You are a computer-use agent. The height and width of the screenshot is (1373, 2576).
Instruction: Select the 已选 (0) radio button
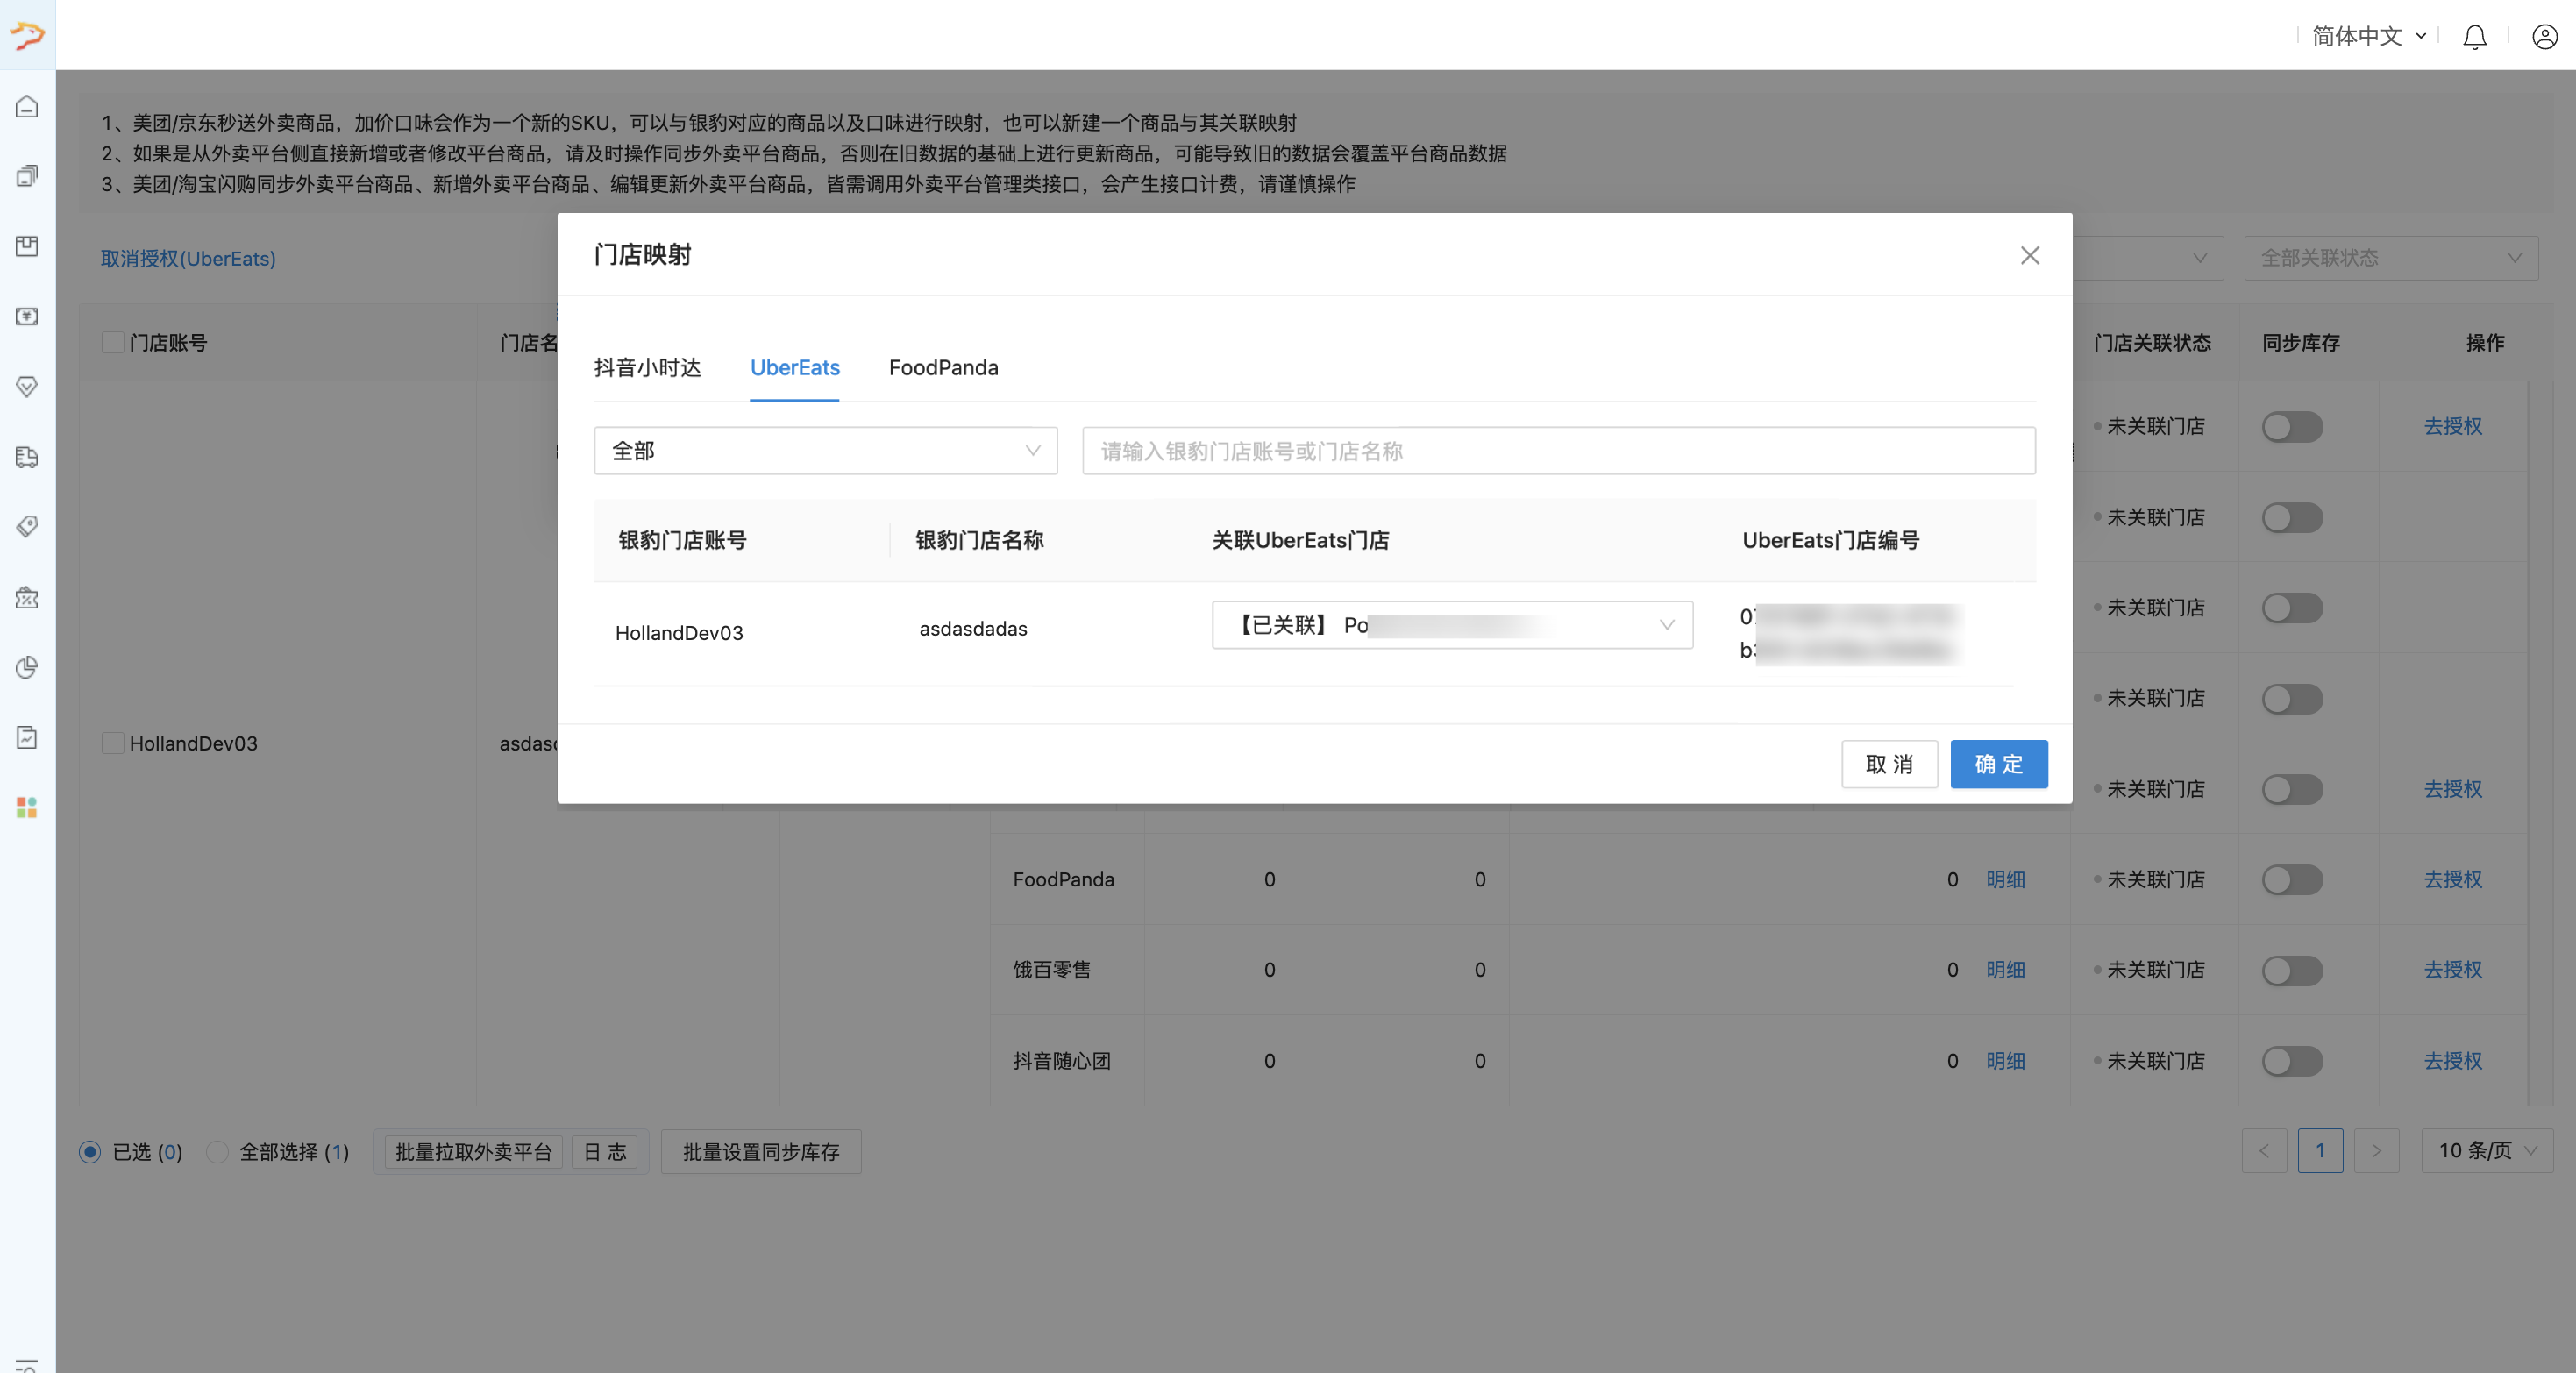(90, 1152)
